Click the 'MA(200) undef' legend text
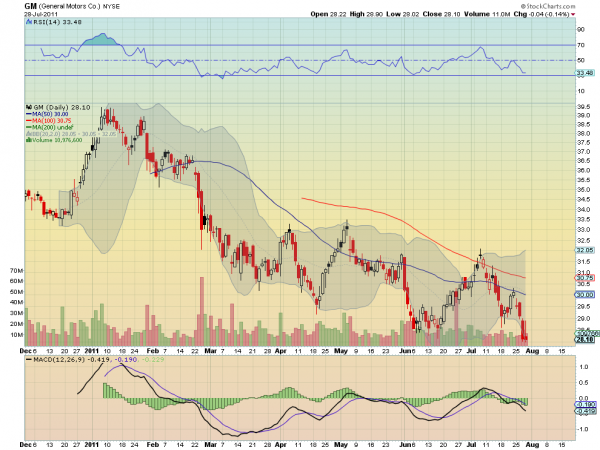This screenshot has height=450, width=600. click(x=52, y=127)
